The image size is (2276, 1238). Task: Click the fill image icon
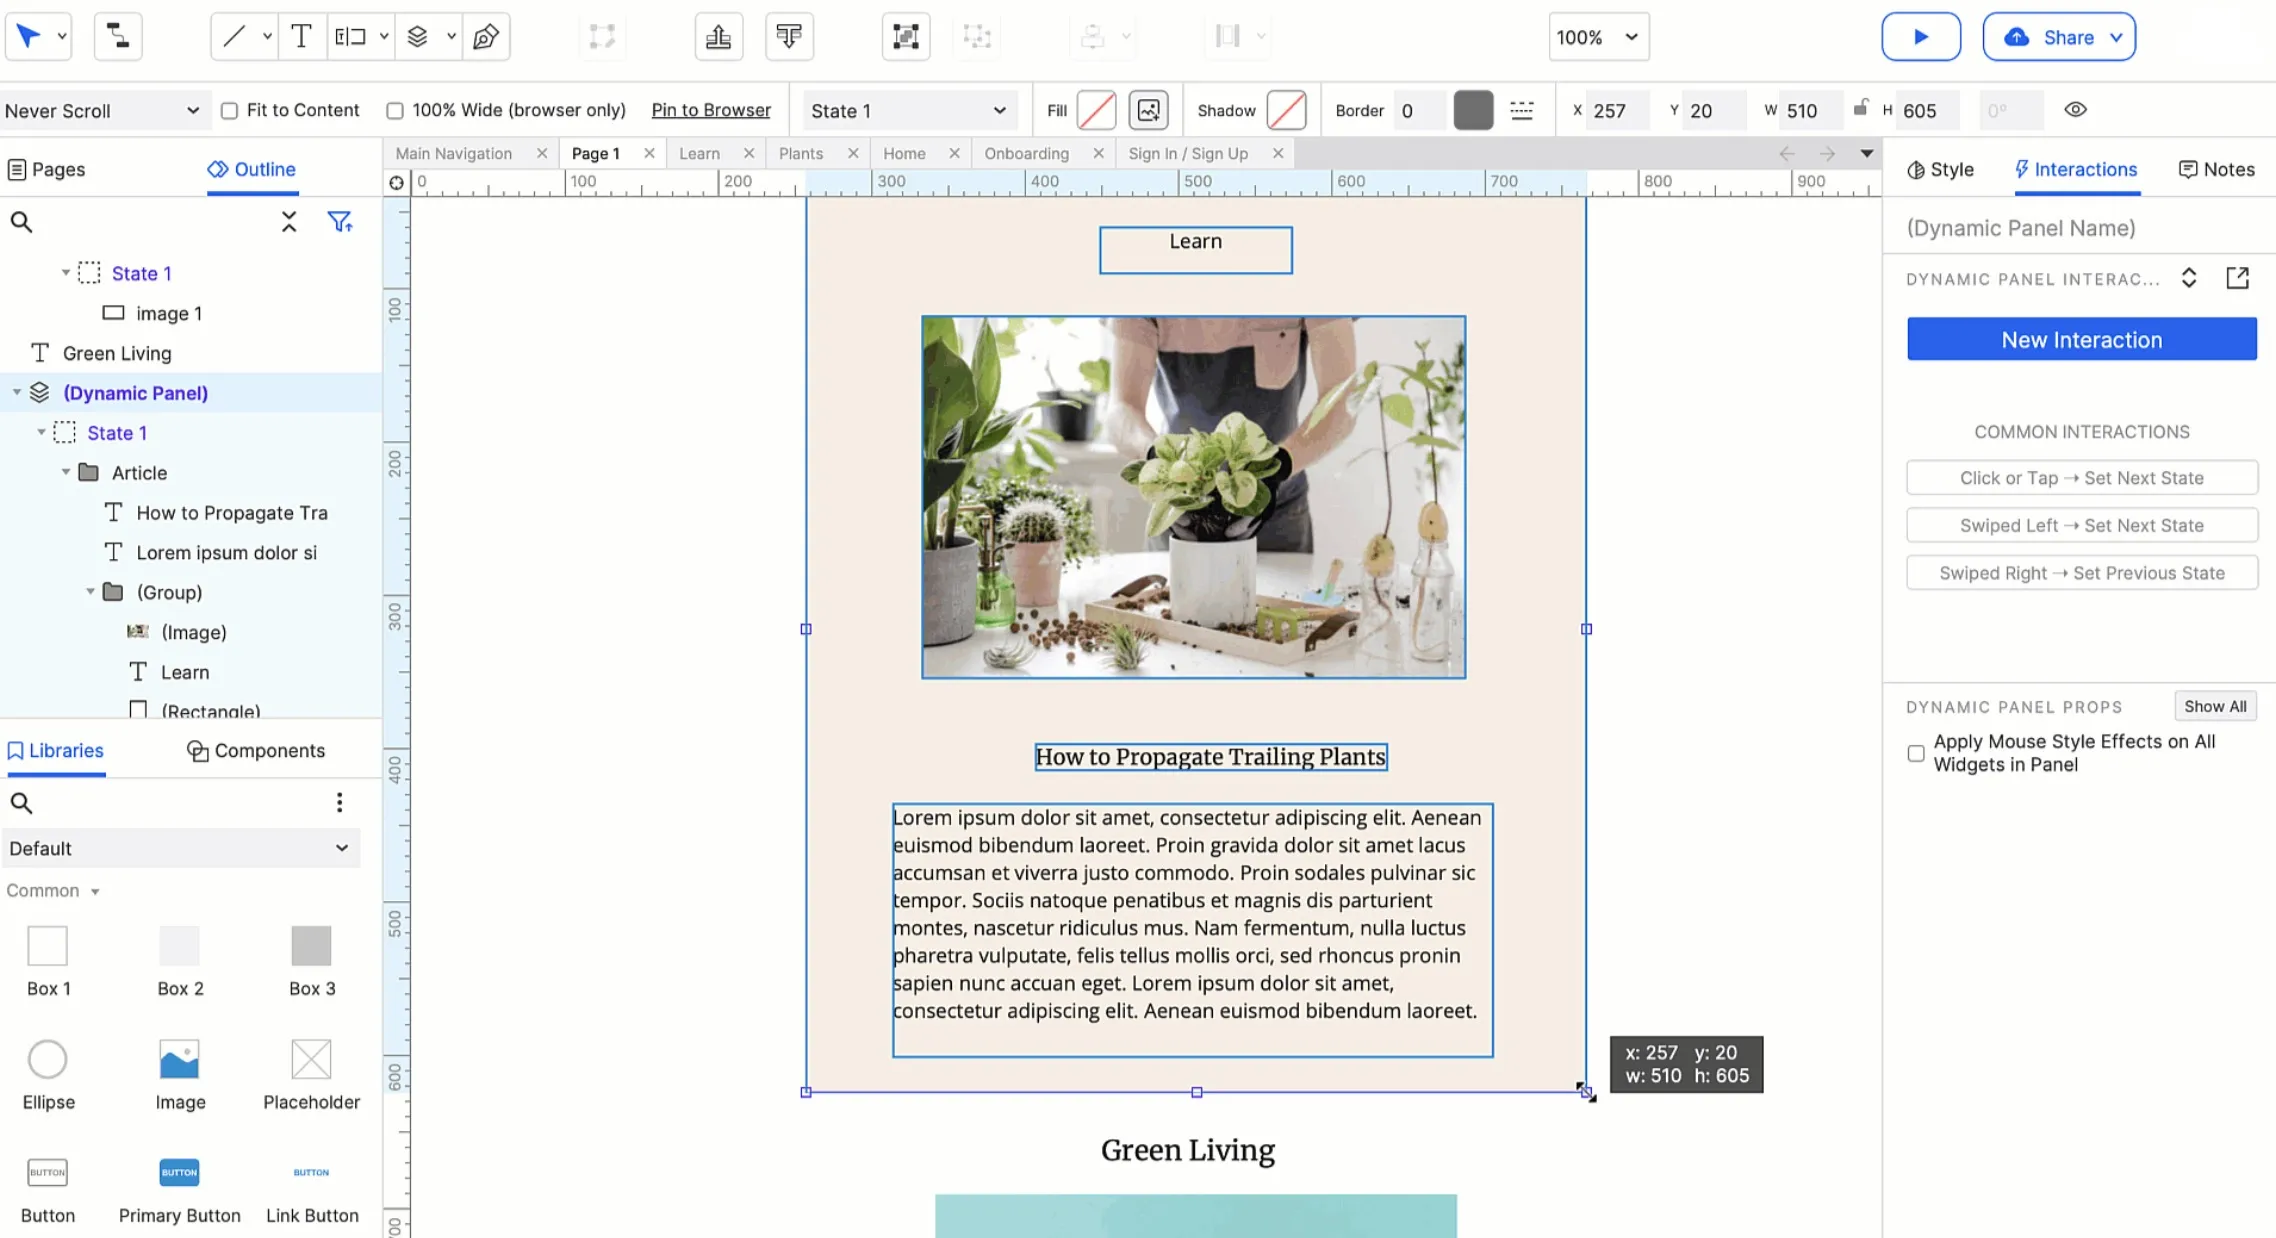click(1148, 110)
